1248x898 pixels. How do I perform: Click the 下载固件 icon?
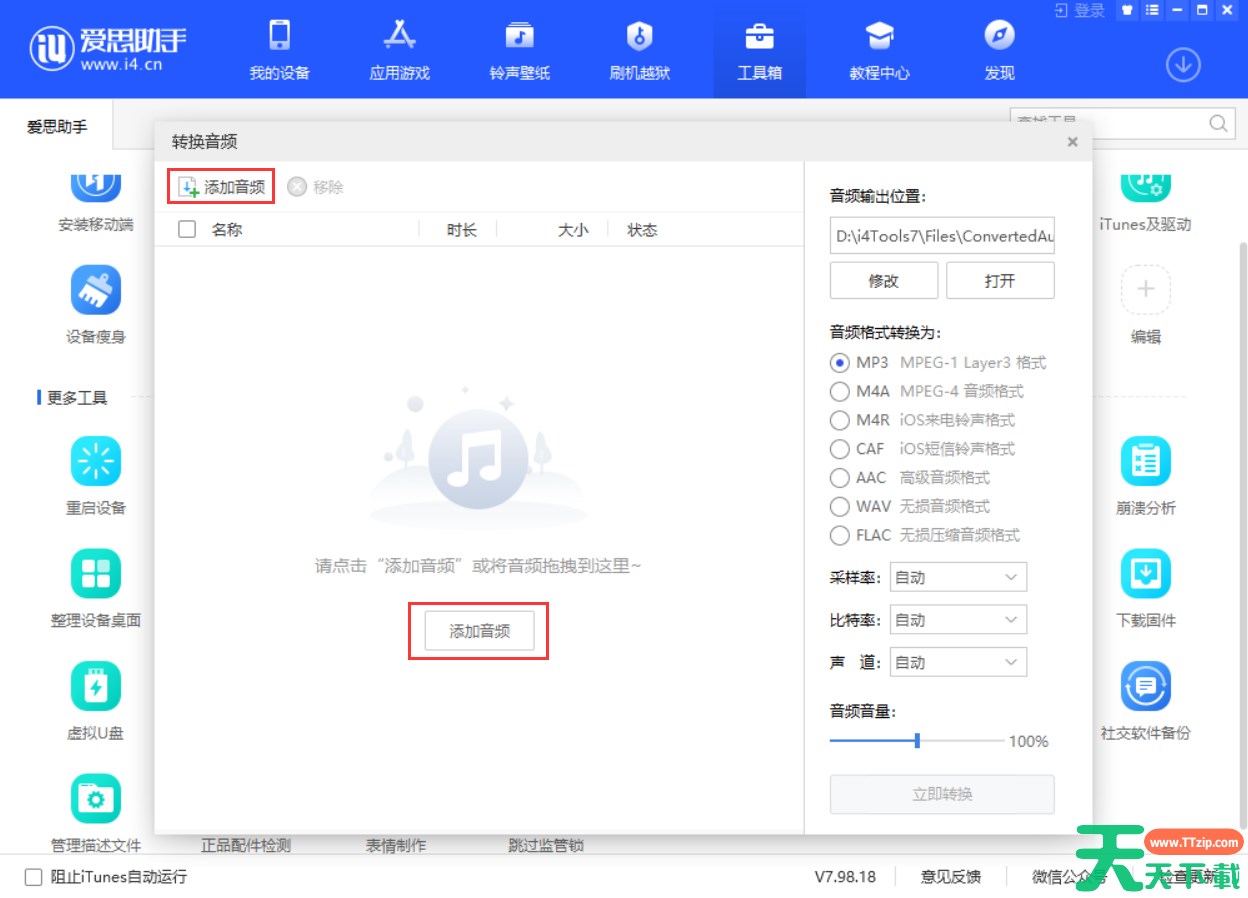coord(1145,574)
